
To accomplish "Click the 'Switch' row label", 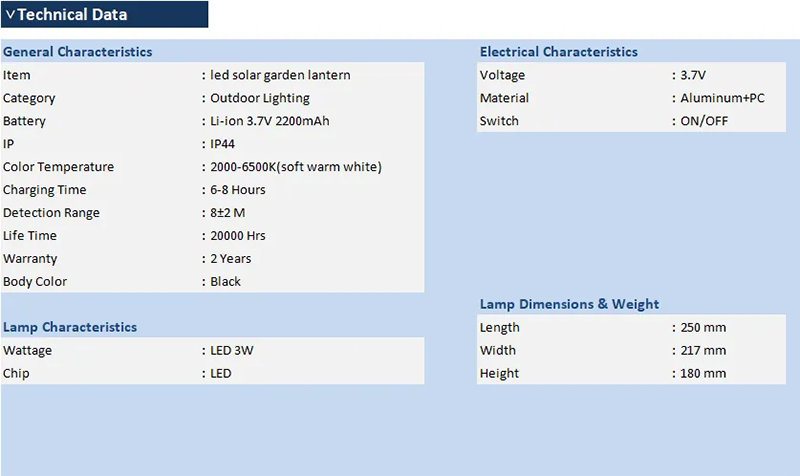I will tap(499, 121).
